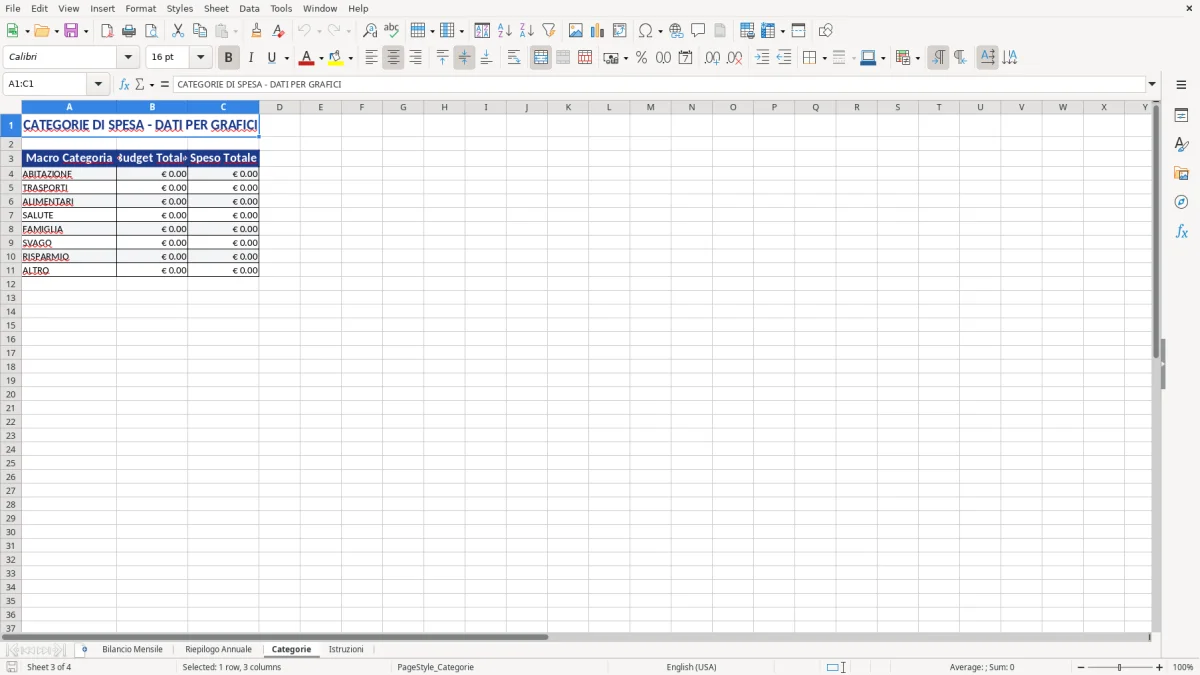Screen dimensions: 1200x675
Task: Click the Sort Descending icon
Action: pos(527,31)
